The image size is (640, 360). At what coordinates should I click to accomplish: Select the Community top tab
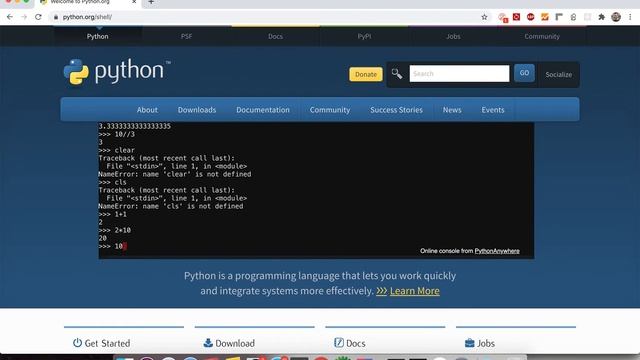[542, 36]
